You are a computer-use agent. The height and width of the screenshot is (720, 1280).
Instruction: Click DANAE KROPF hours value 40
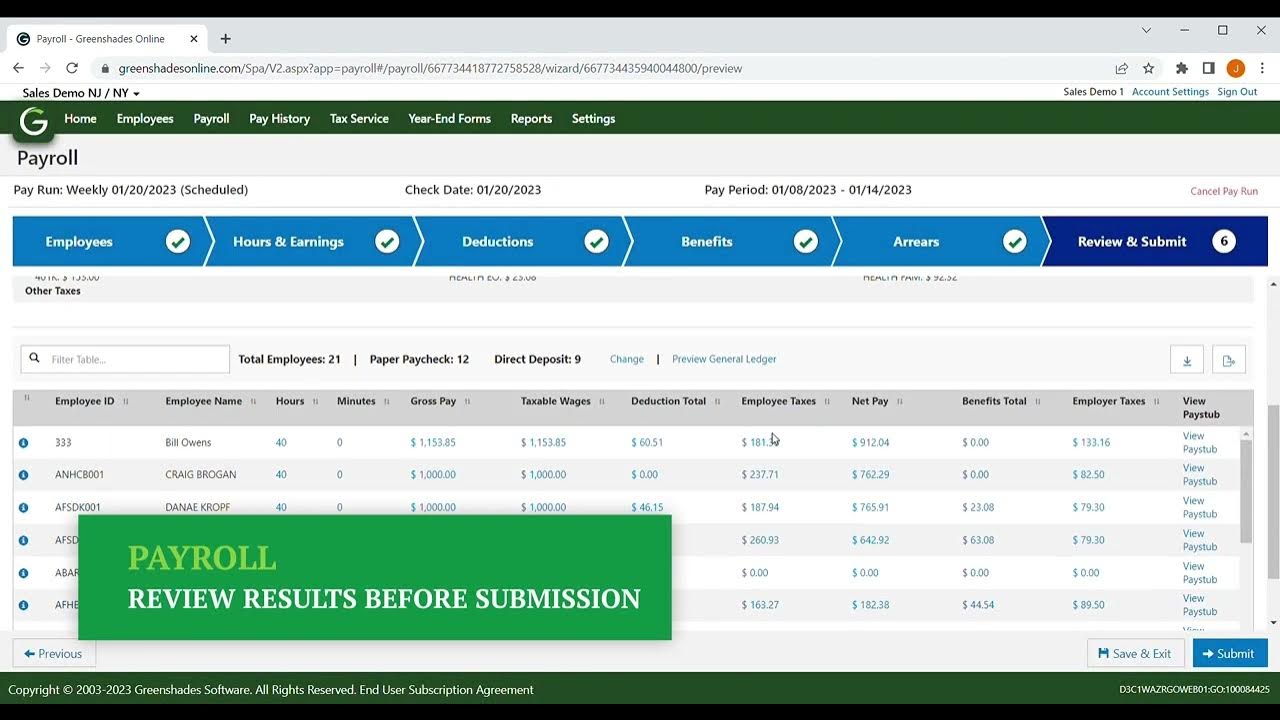281,508
